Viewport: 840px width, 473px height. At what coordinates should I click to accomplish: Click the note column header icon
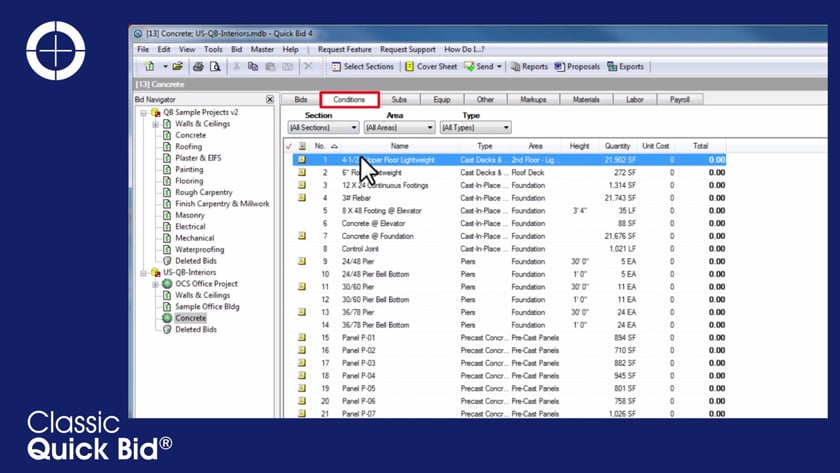(302, 146)
